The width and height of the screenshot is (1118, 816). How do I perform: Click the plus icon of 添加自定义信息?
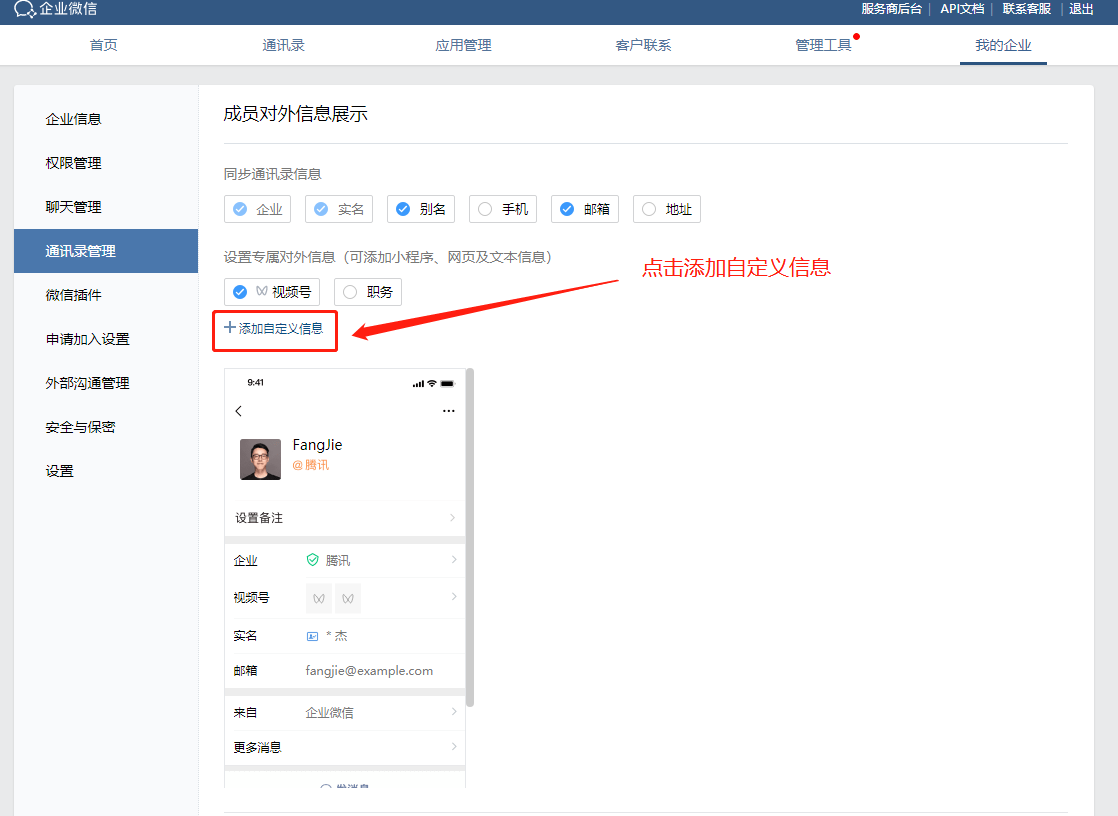(x=230, y=328)
